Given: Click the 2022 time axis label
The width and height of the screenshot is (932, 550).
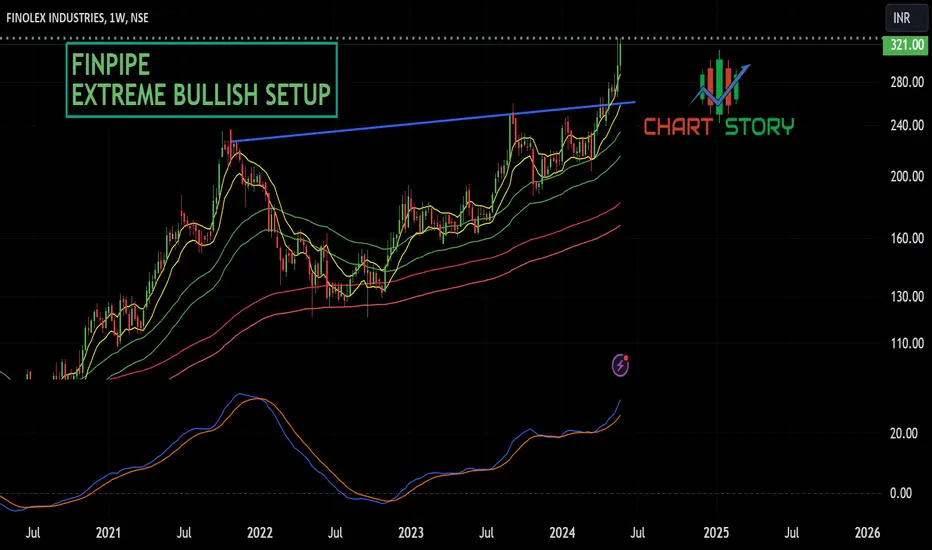Looking at the screenshot, I should 259,532.
